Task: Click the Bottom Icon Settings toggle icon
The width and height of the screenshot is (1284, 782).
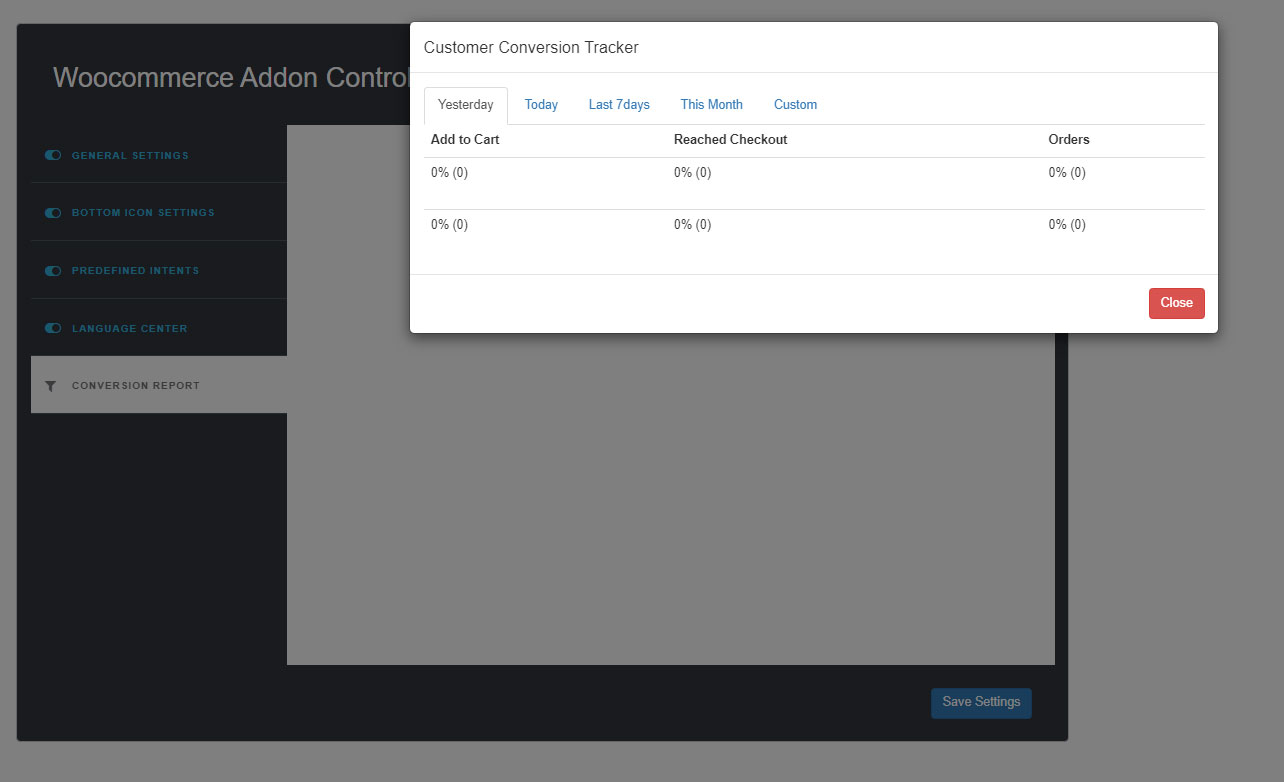Action: coord(53,213)
